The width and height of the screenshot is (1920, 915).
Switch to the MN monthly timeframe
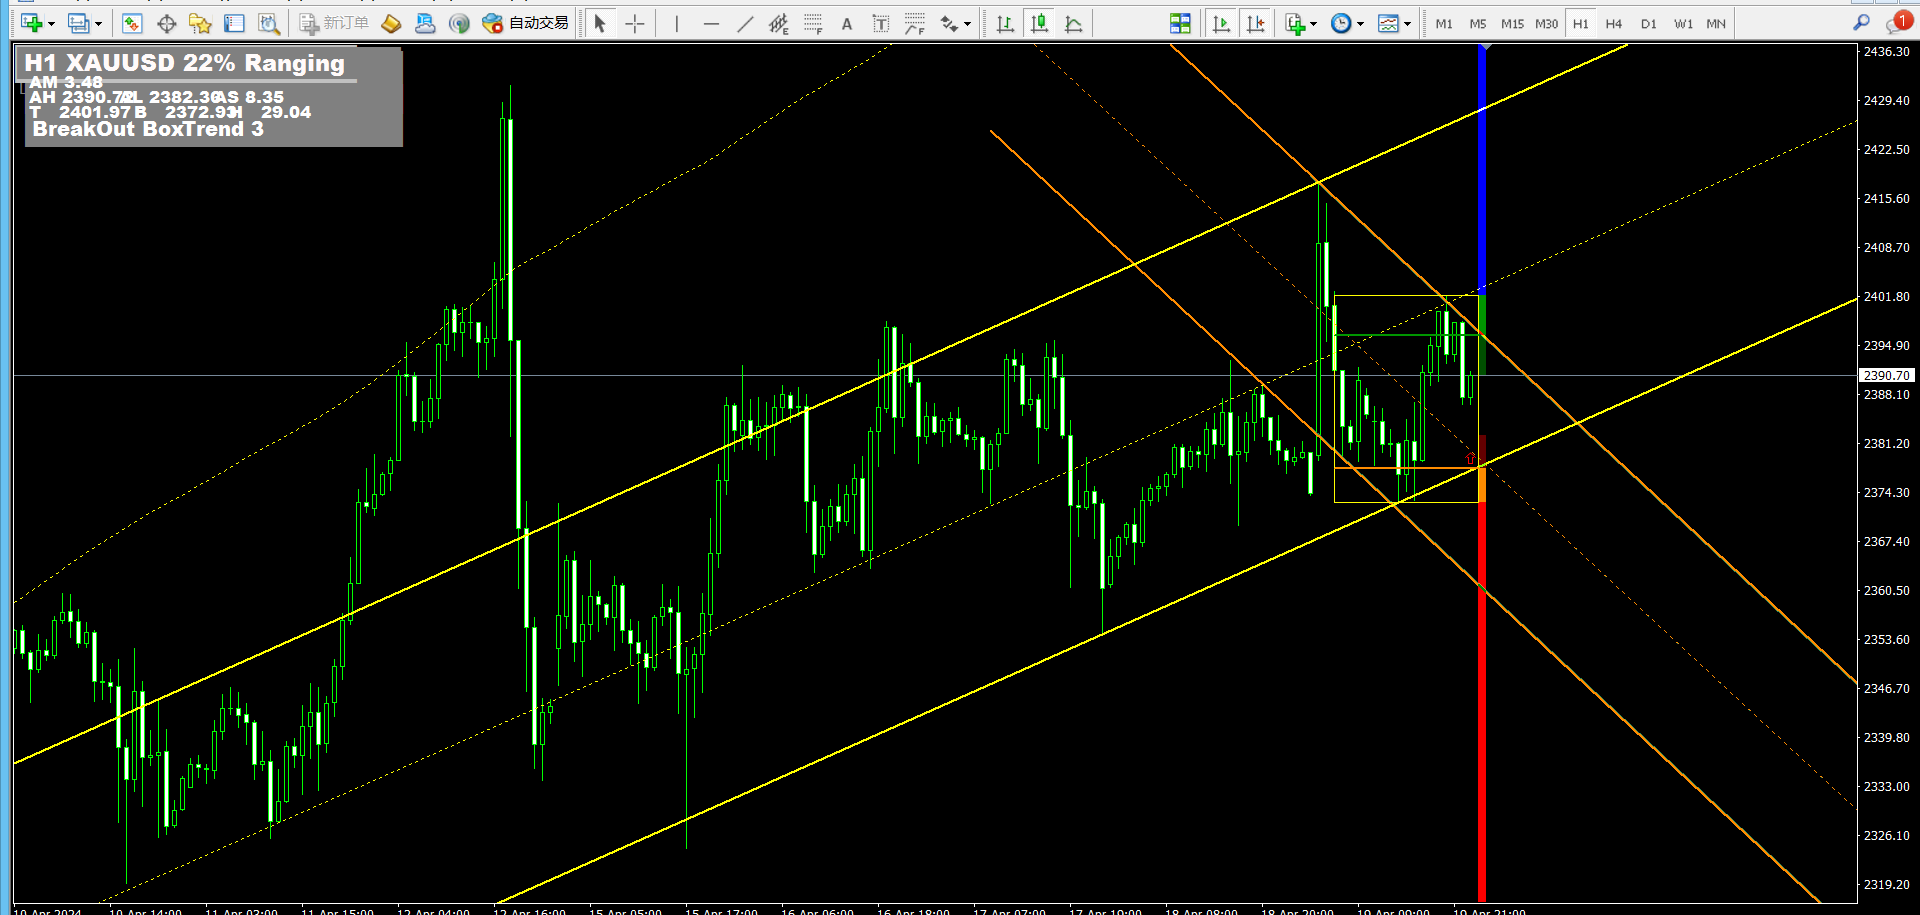point(1716,24)
